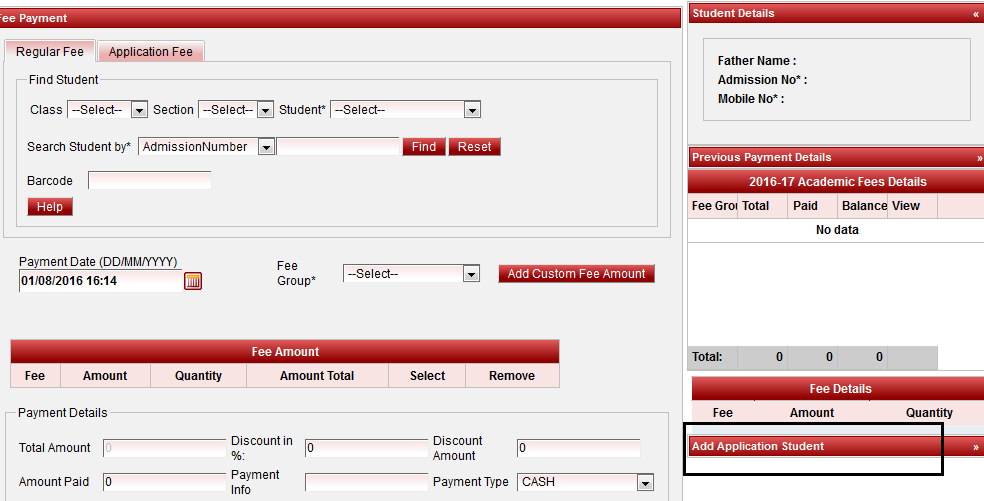
Task: Open the payment date calendar picker
Action: pyautogui.click(x=193, y=281)
